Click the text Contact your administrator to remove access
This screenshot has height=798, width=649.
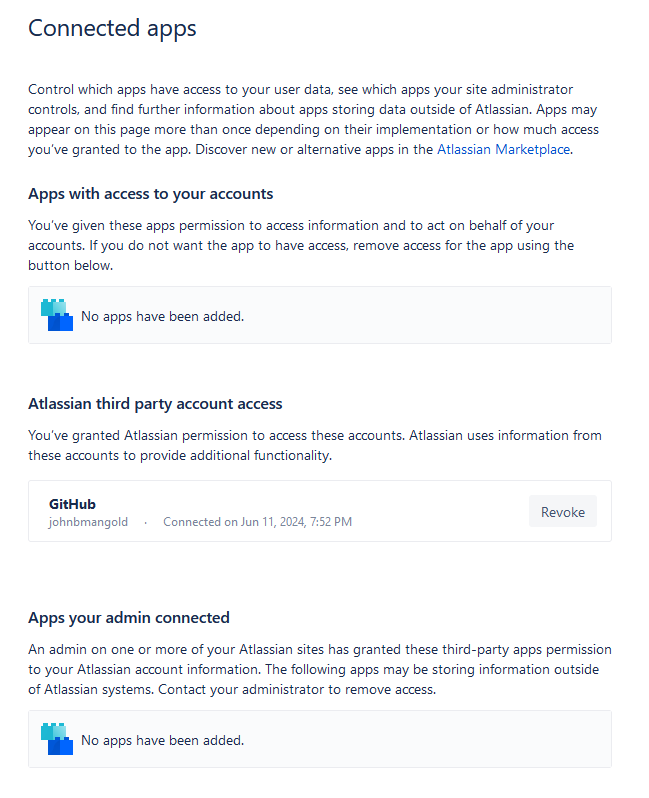pyautogui.click(x=297, y=690)
